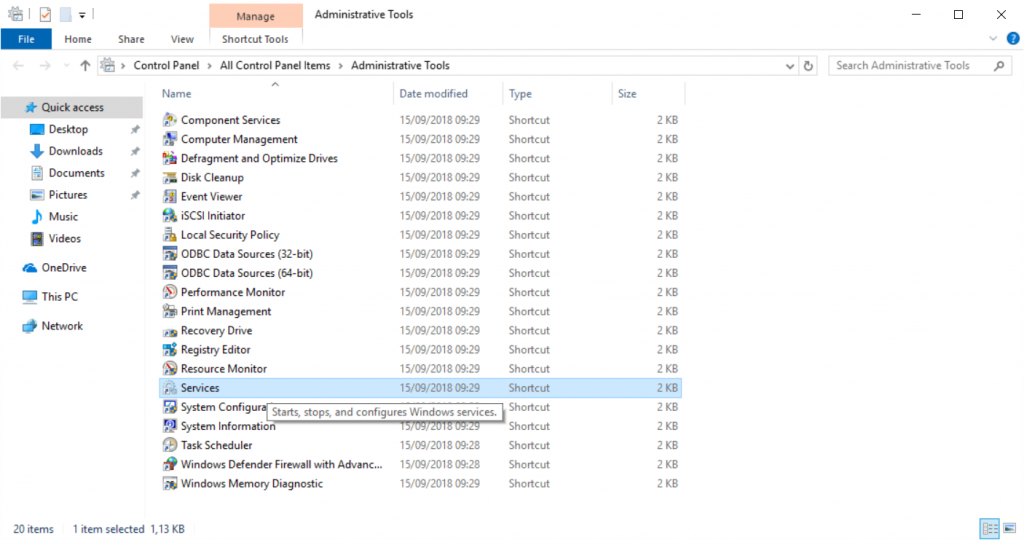This screenshot has width=1024, height=540.
Task: Switch to the Home ribbon tab
Action: [78, 39]
